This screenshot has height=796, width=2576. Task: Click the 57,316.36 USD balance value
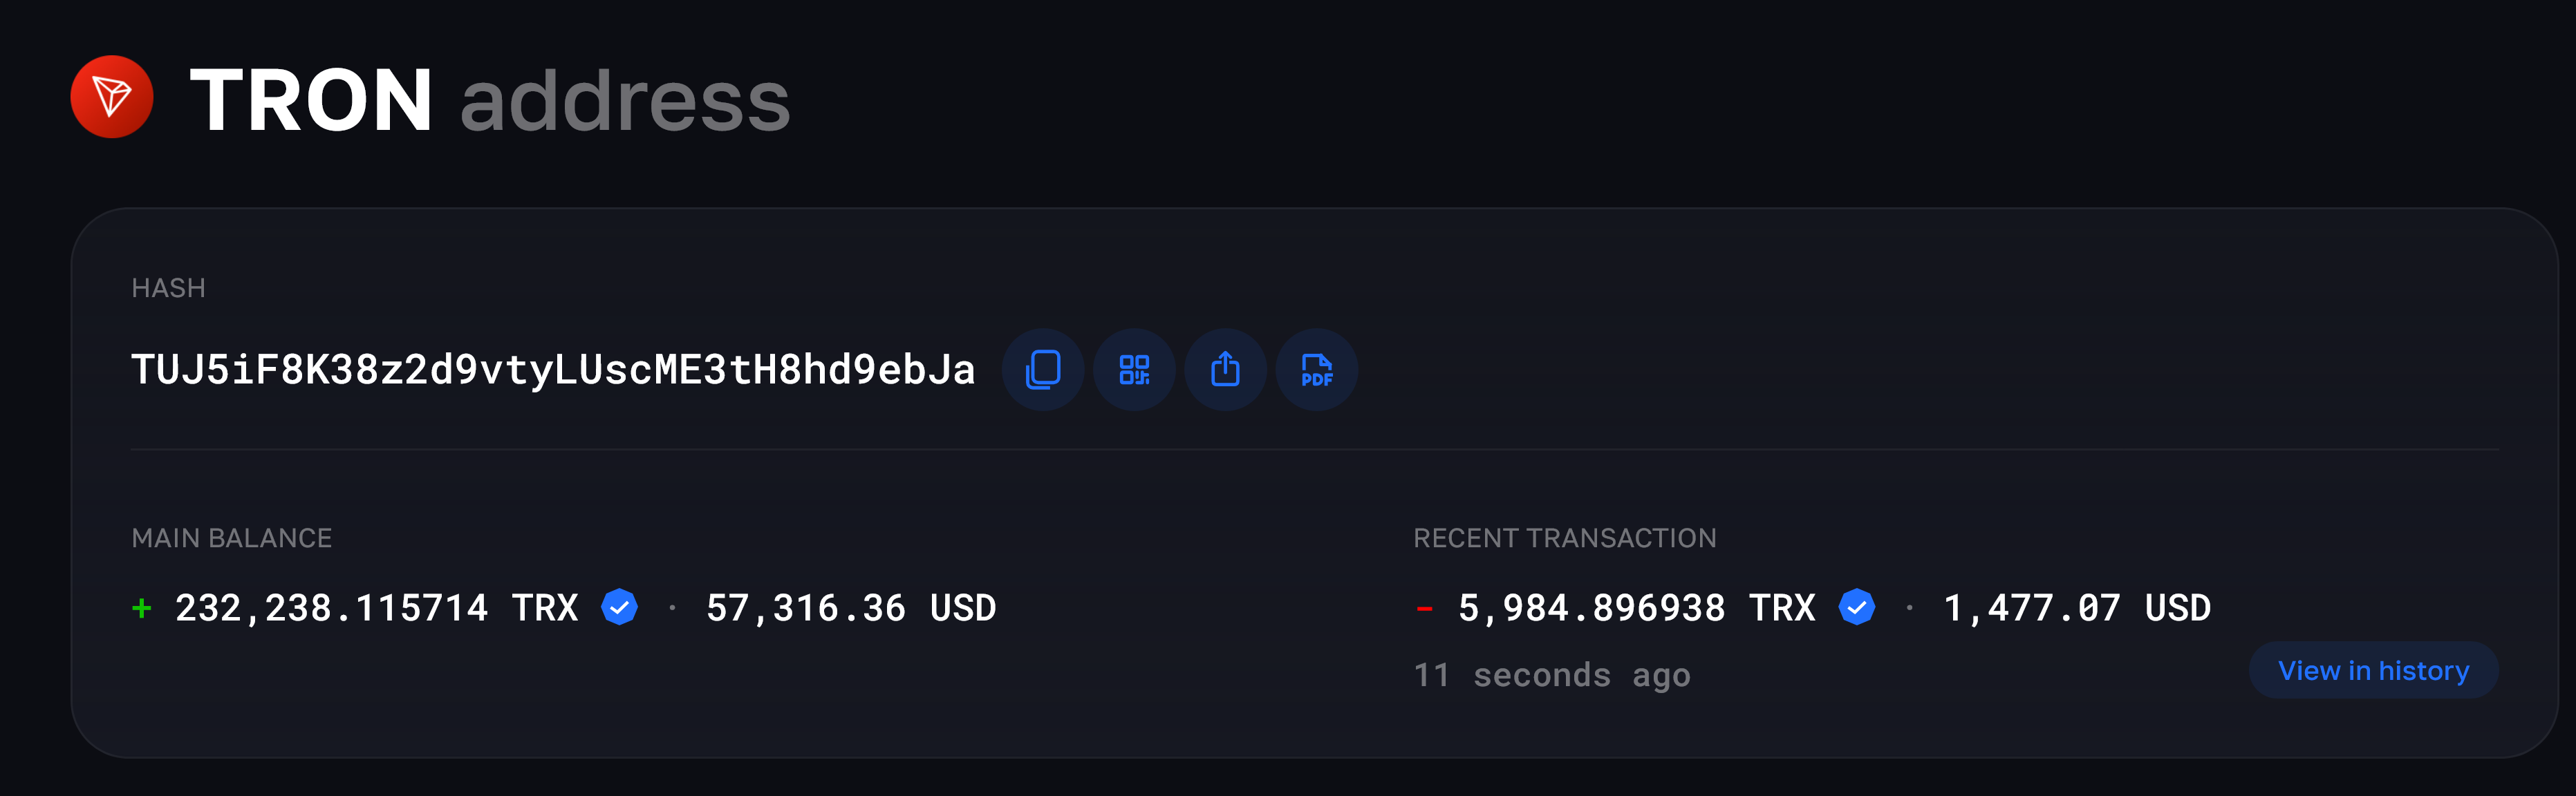point(851,608)
